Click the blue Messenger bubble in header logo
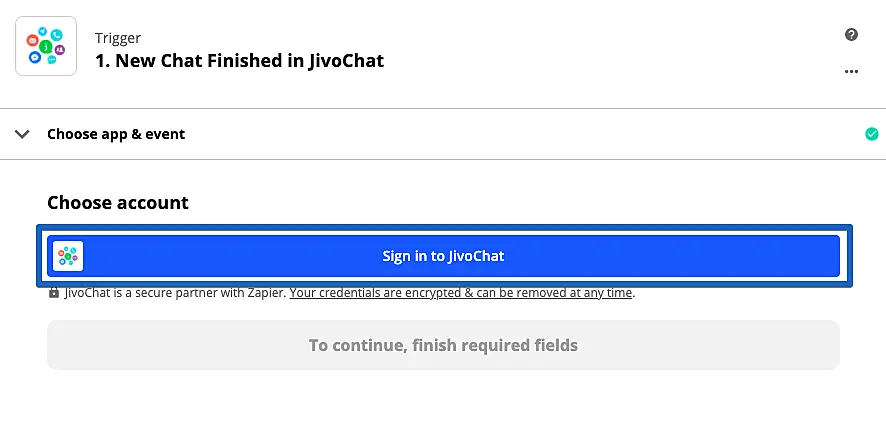886x422 pixels. 35,58
